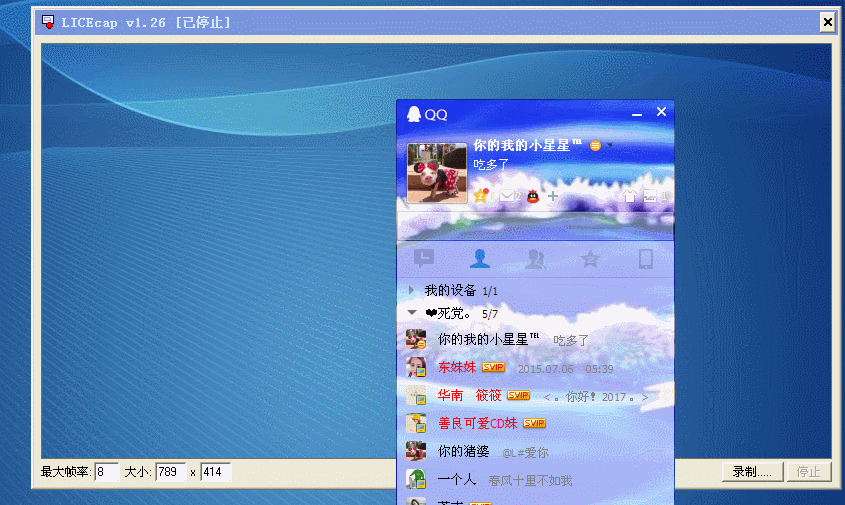Close the LICEcap window
The width and height of the screenshot is (845, 505).
[827, 22]
